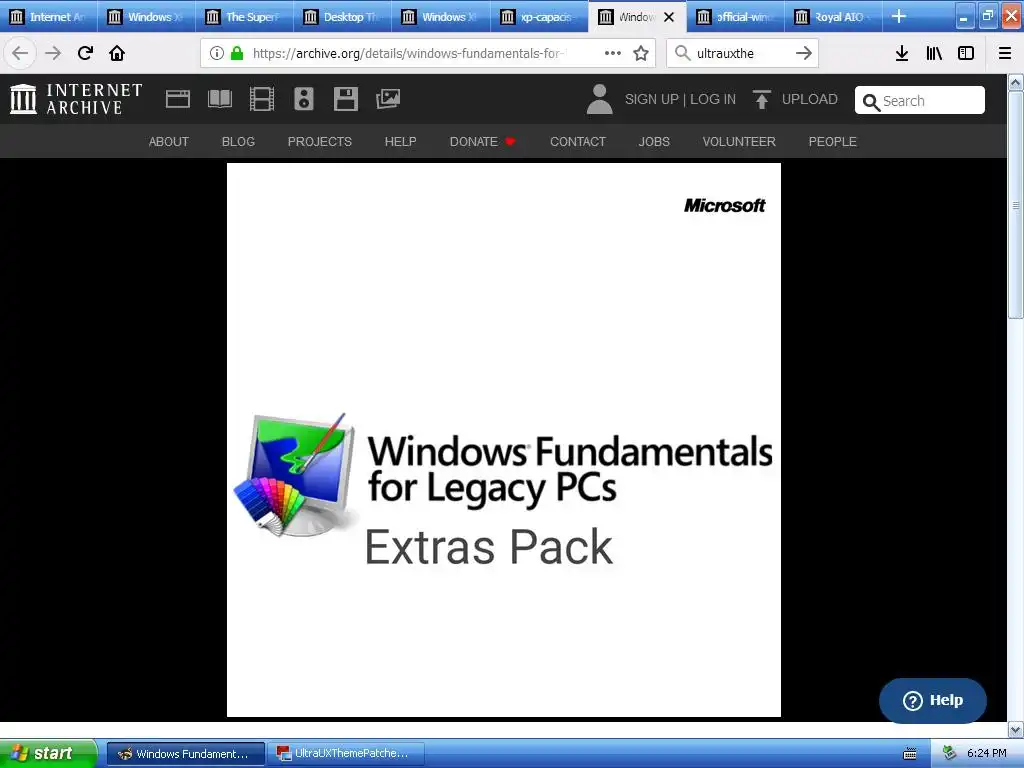The width and height of the screenshot is (1024, 768).
Task: Open the CONTACT page
Action: (x=578, y=142)
